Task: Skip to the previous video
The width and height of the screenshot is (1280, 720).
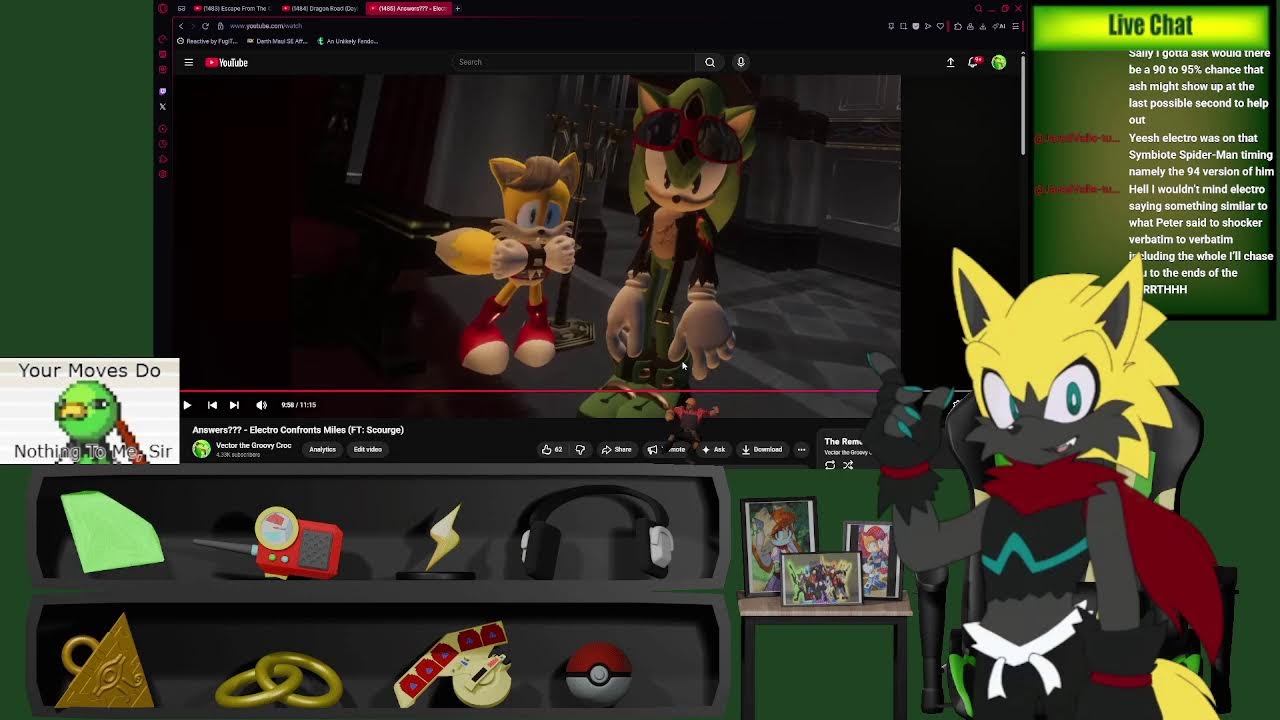Action: pyautogui.click(x=212, y=405)
